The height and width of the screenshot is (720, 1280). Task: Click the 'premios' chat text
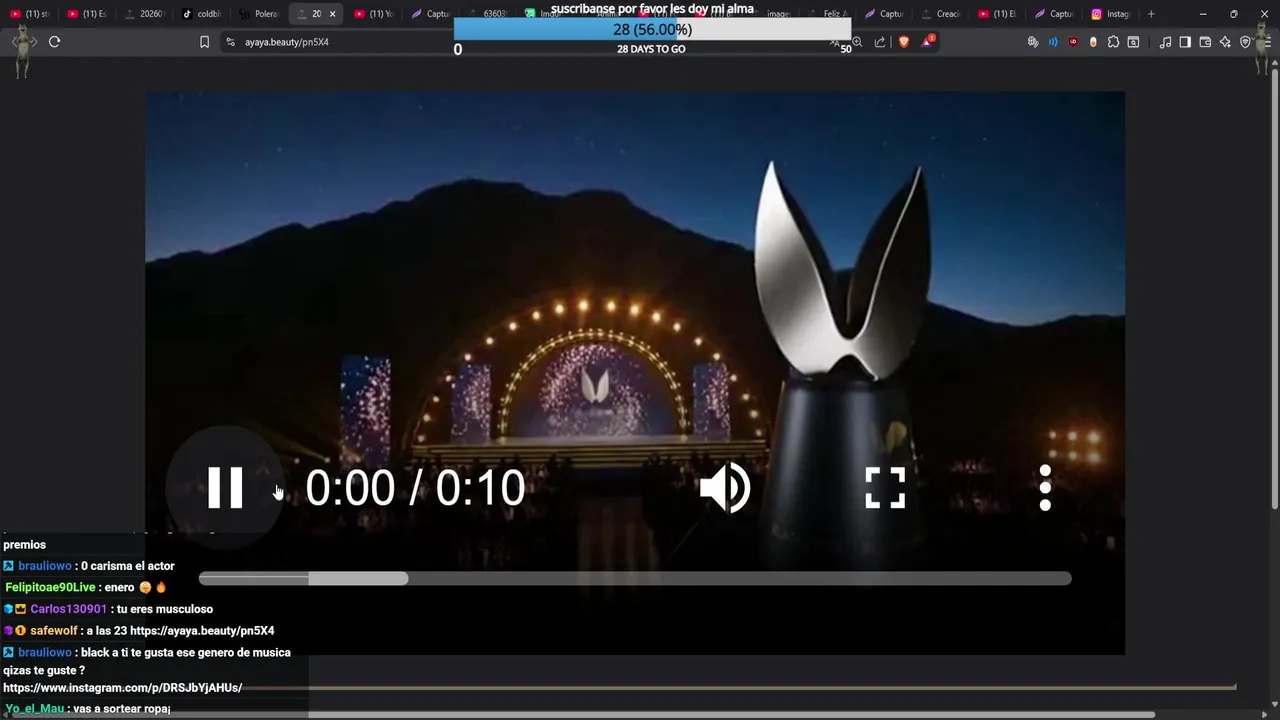[24, 545]
